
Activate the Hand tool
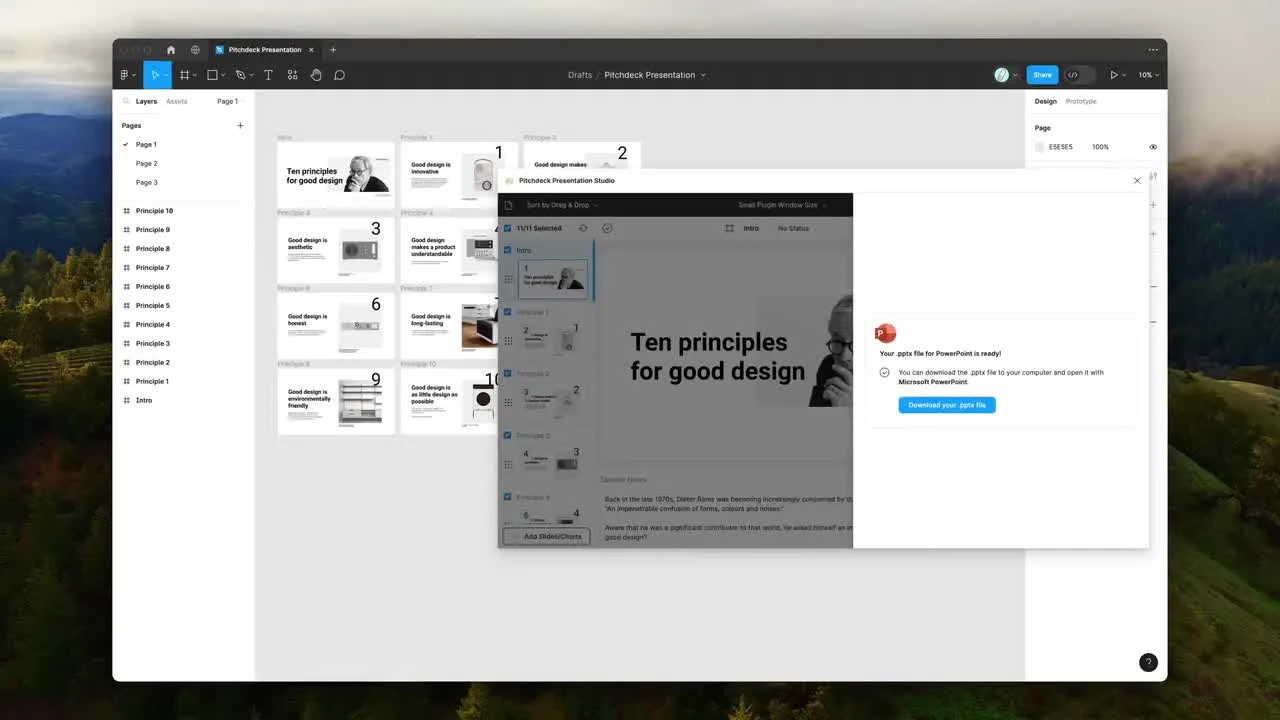(316, 75)
